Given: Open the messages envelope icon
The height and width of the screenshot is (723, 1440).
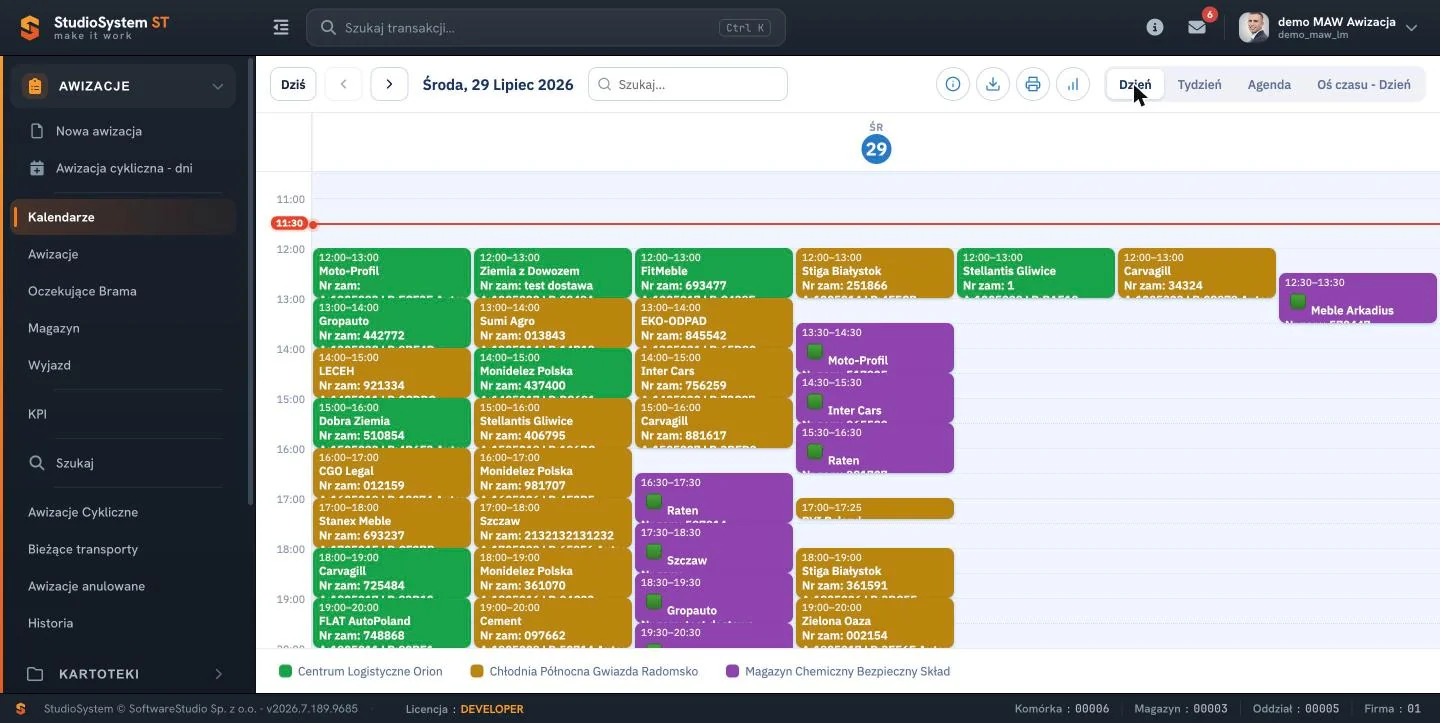Looking at the screenshot, I should pyautogui.click(x=1197, y=28).
